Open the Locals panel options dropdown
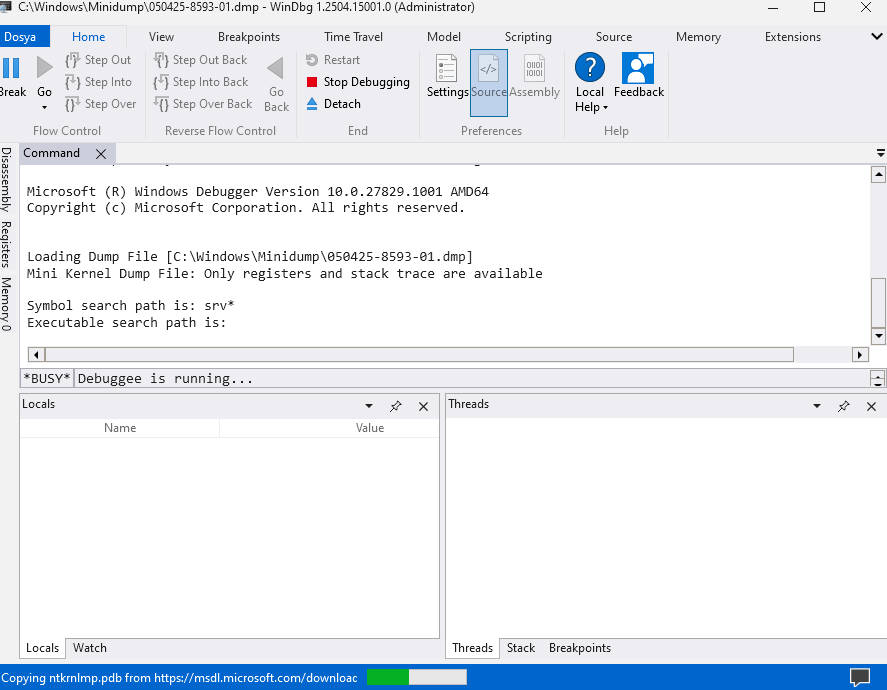This screenshot has height=690, width=887. (x=369, y=406)
